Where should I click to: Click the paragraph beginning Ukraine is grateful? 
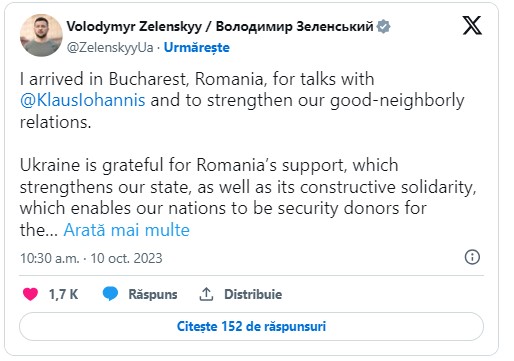pyautogui.click(x=248, y=197)
